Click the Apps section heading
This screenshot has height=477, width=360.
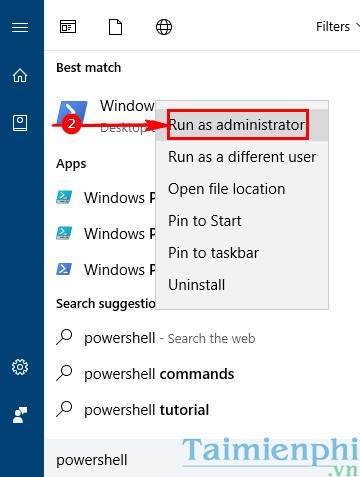click(71, 164)
